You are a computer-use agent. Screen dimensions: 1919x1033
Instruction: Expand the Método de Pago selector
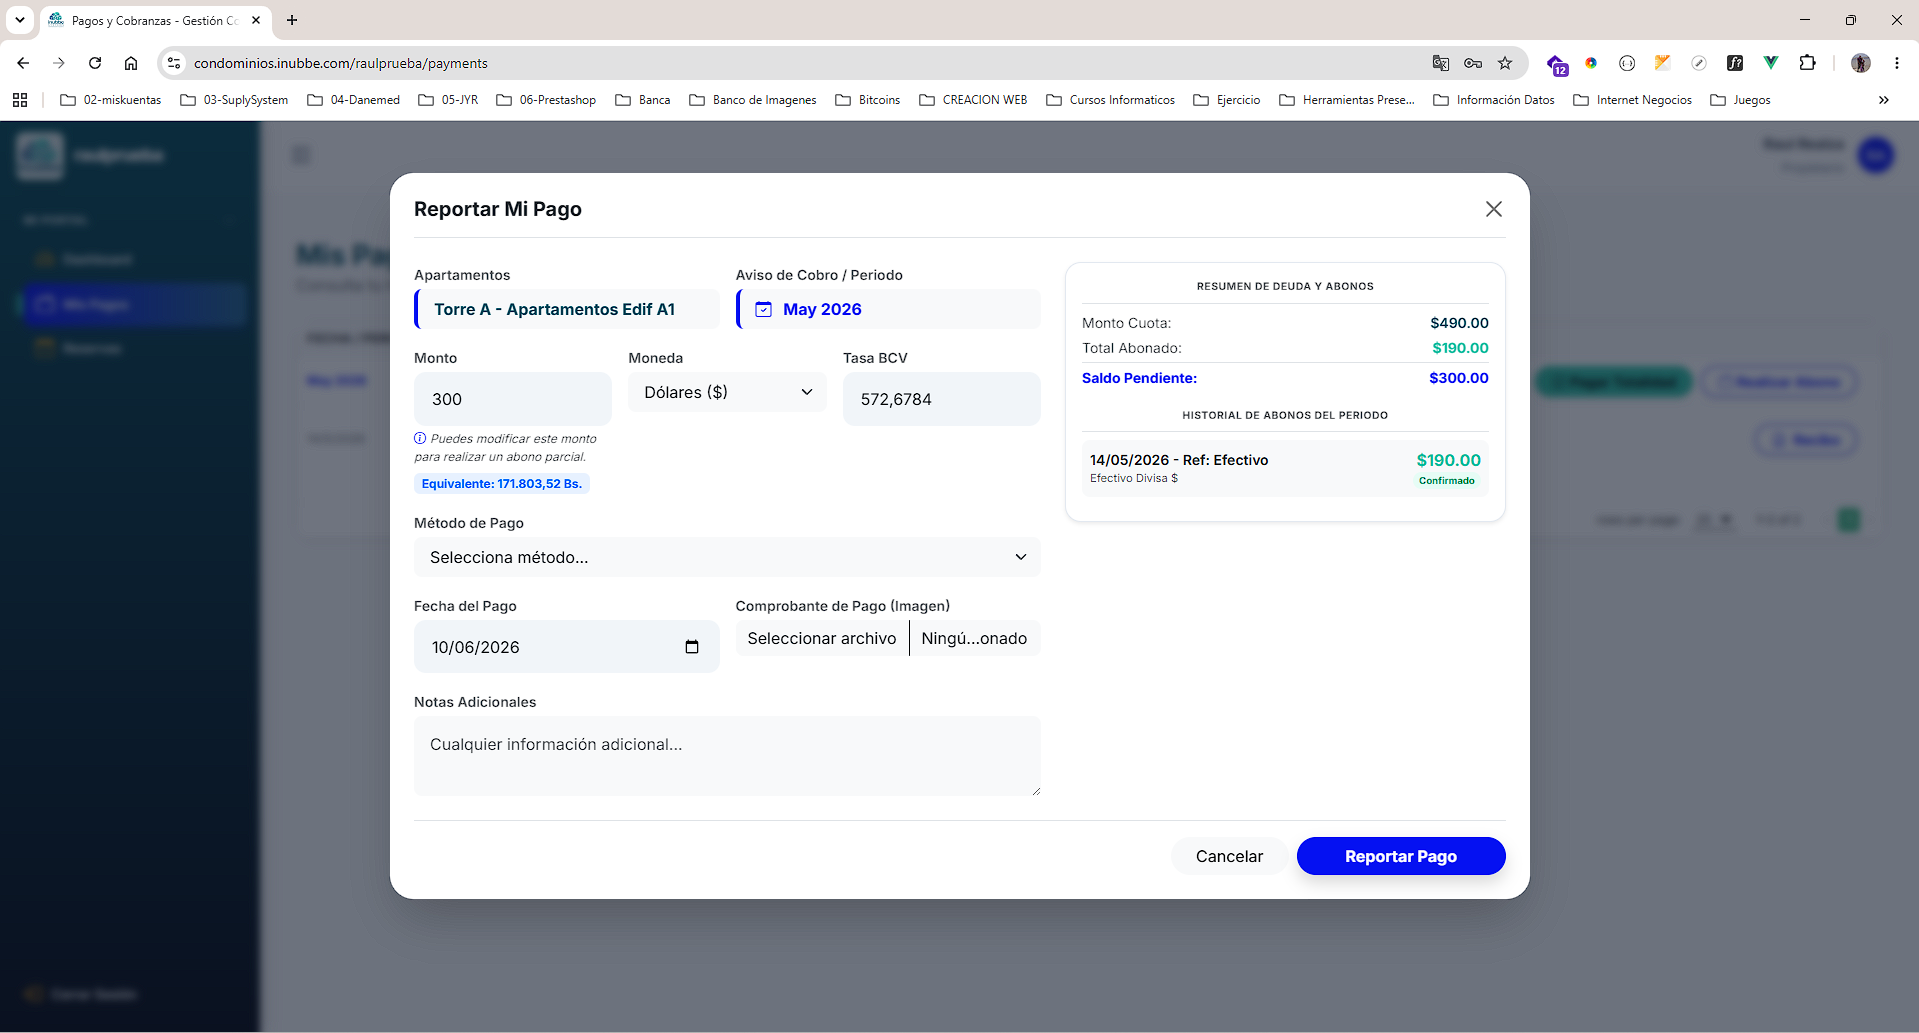(727, 557)
